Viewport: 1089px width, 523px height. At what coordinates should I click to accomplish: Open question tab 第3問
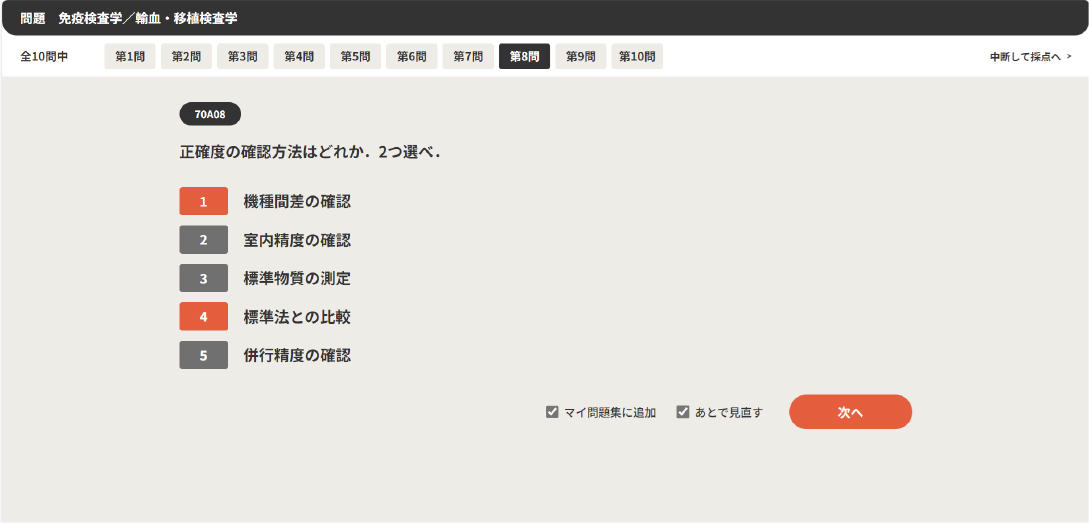[242, 57]
